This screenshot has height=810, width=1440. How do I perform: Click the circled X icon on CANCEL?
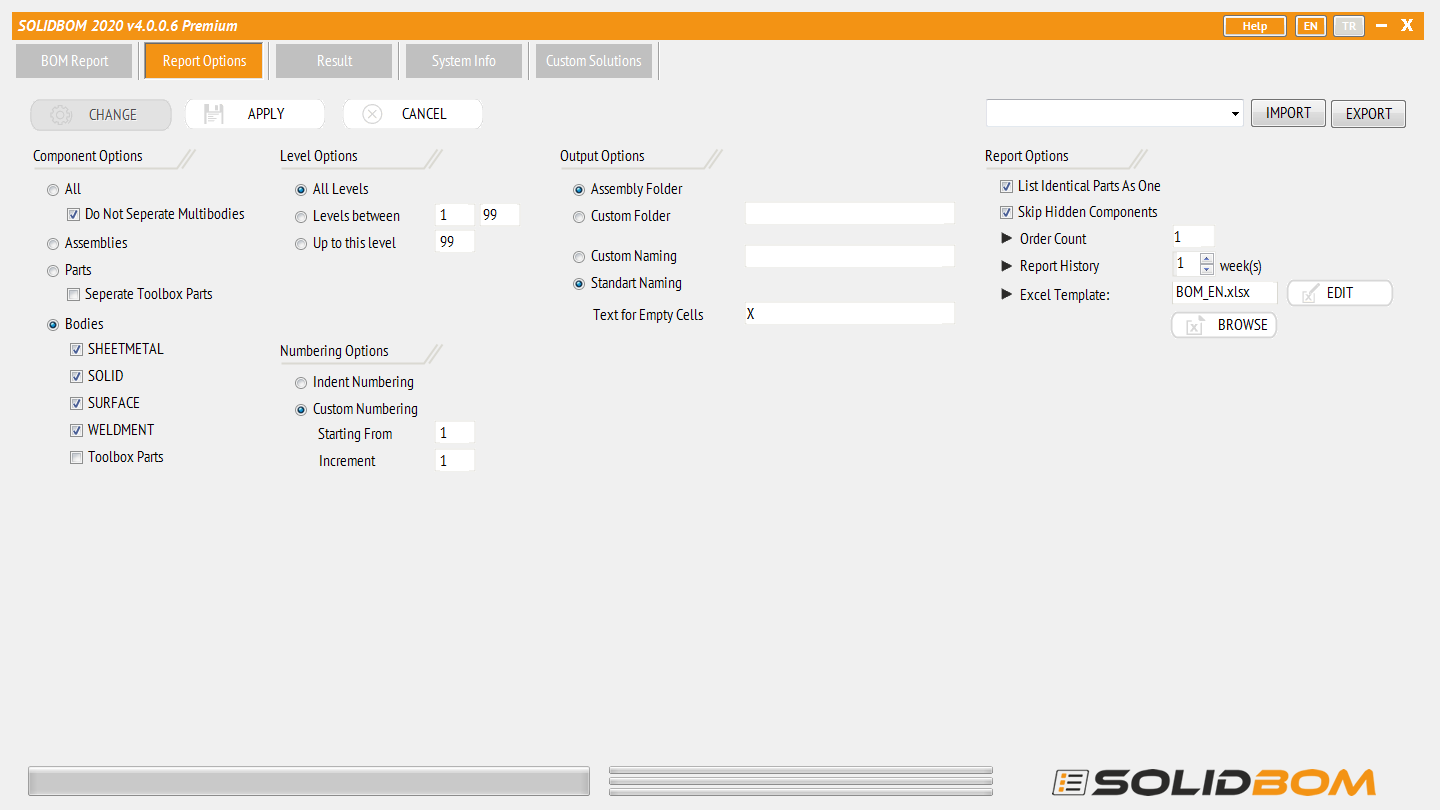point(372,114)
